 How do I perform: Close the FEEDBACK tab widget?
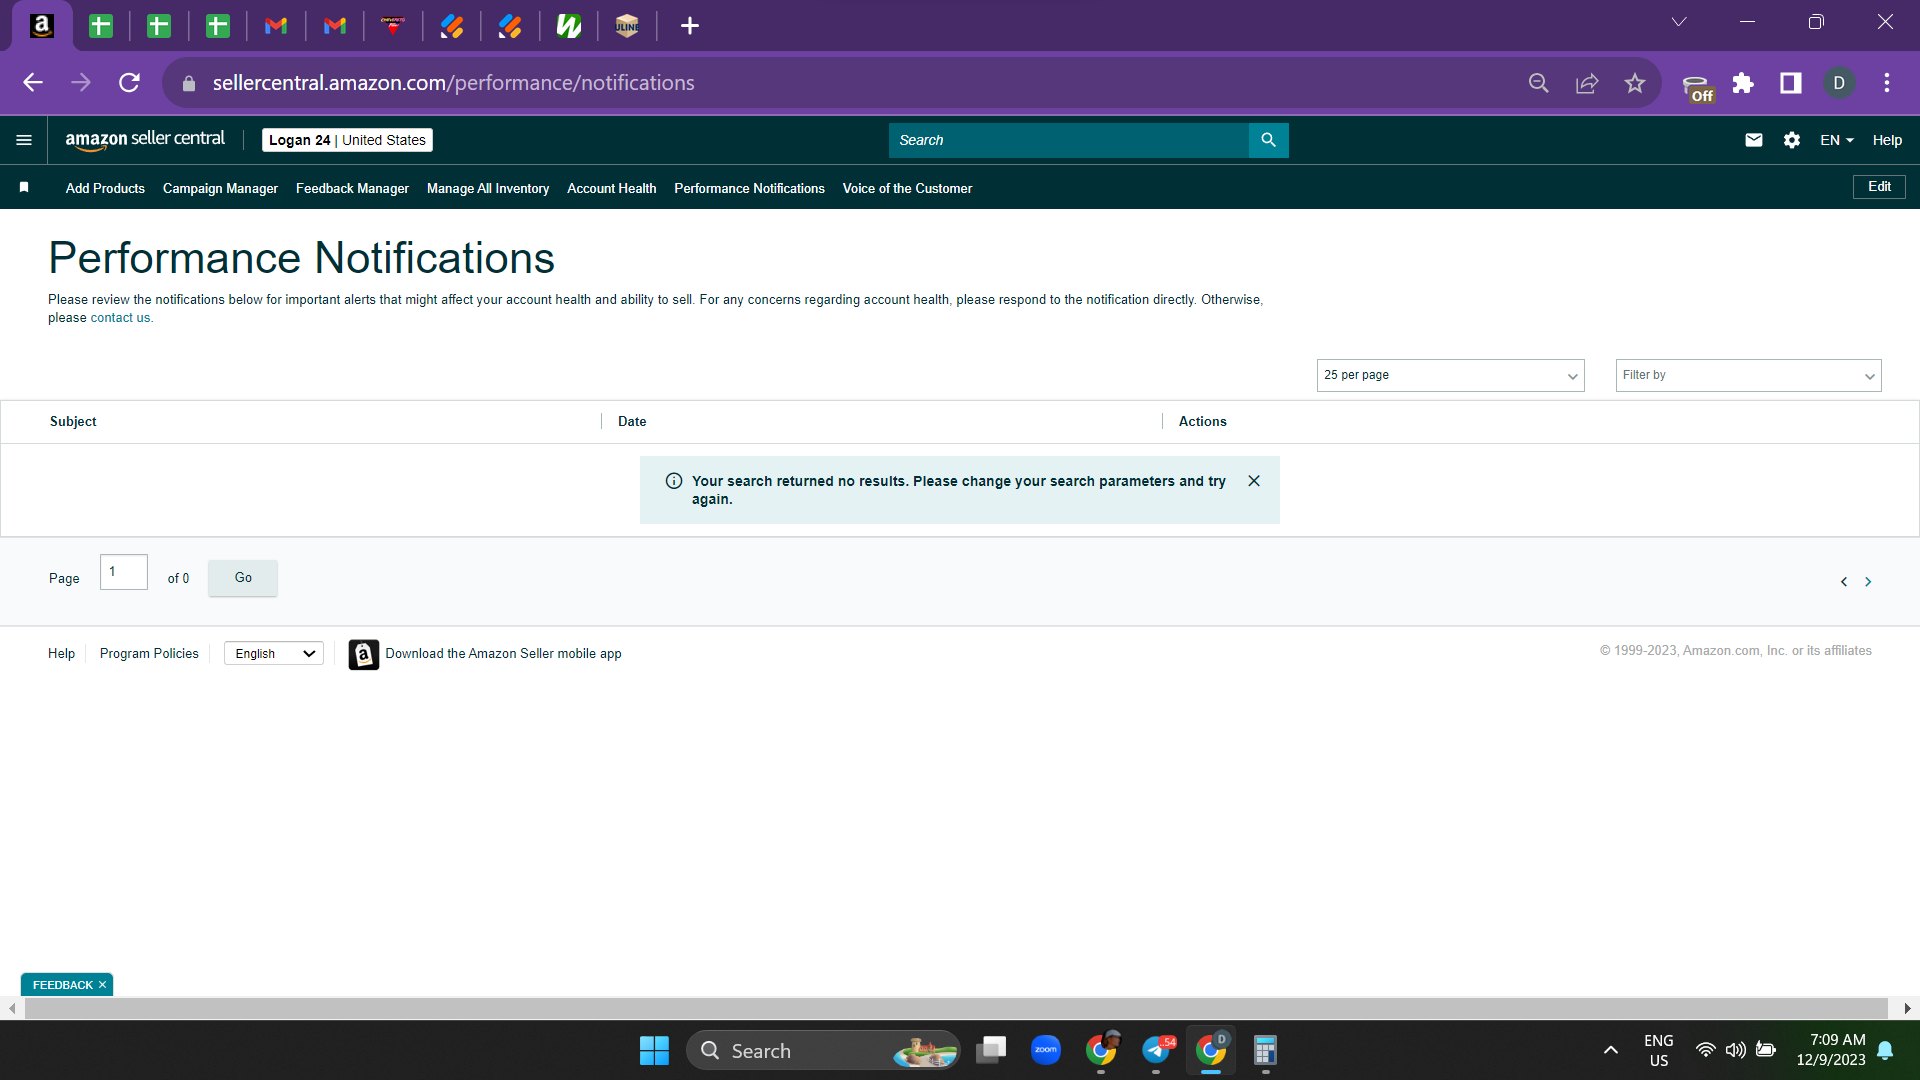click(x=103, y=985)
